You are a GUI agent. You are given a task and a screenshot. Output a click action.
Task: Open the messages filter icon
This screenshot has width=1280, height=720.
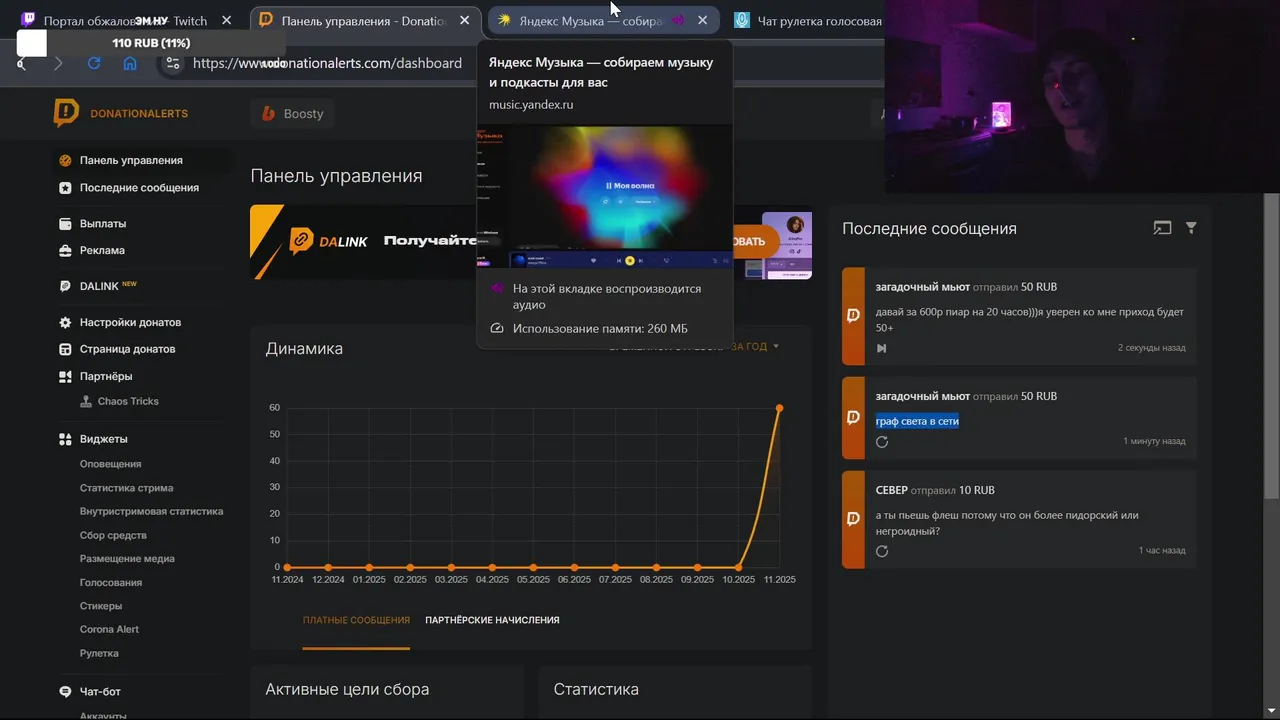(1191, 228)
